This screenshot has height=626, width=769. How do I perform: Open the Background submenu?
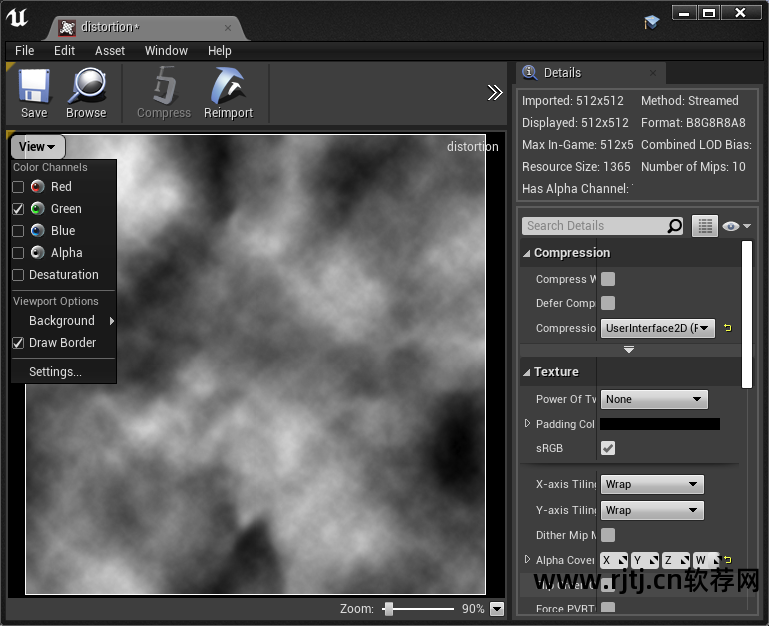point(64,321)
